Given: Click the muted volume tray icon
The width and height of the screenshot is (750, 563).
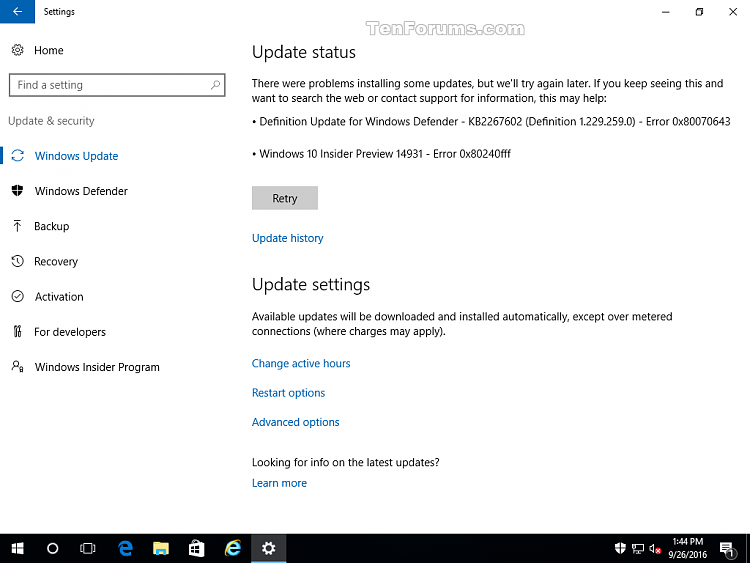Looking at the screenshot, I should (655, 549).
